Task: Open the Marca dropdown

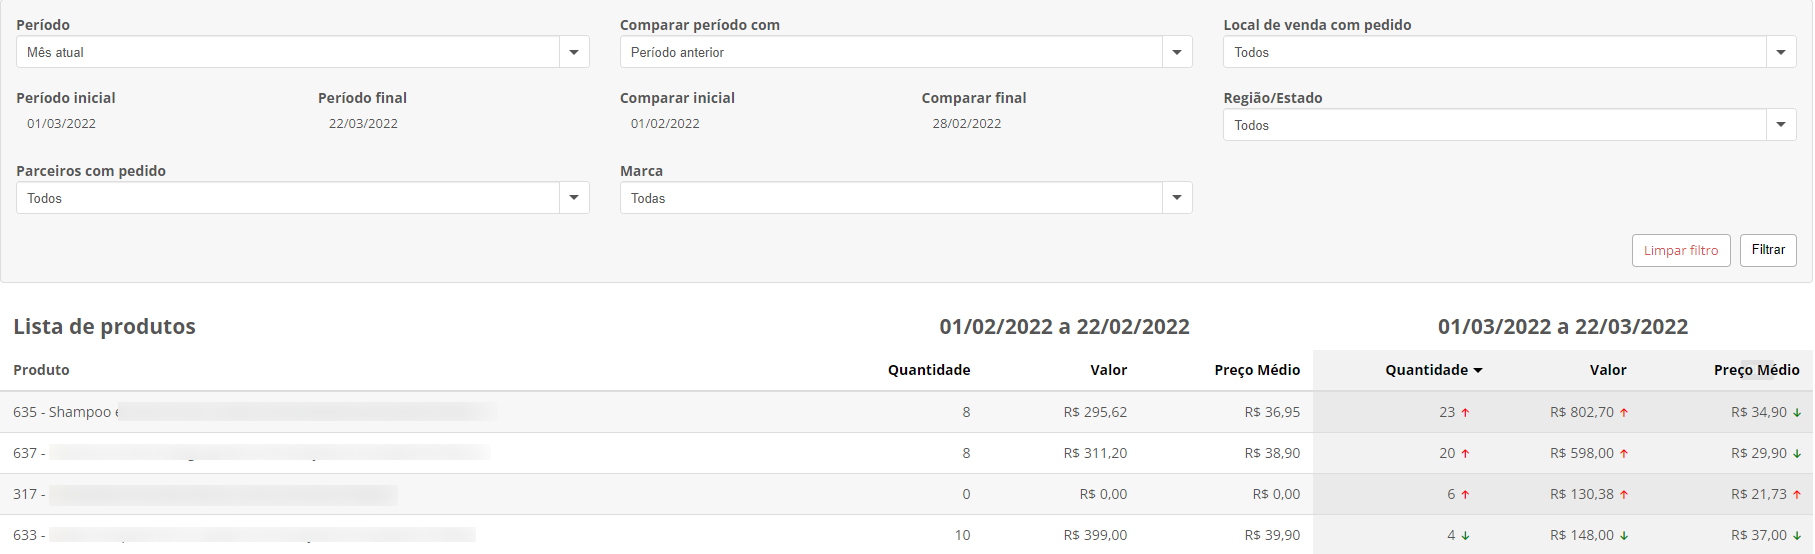Action: click(x=1177, y=198)
